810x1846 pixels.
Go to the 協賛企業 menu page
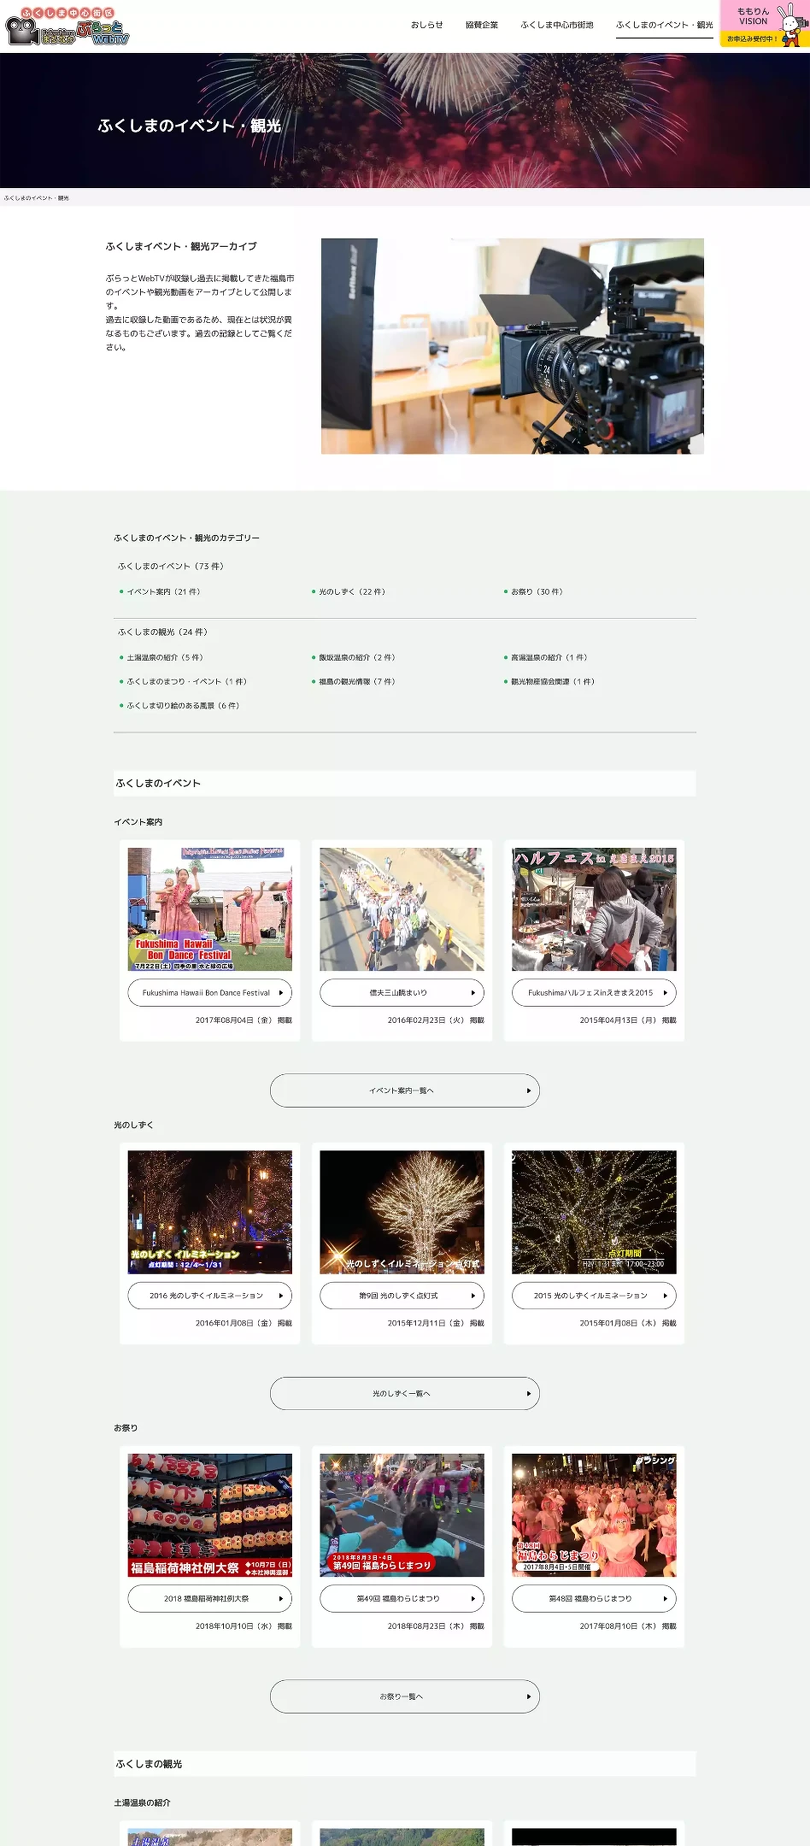[x=481, y=25]
